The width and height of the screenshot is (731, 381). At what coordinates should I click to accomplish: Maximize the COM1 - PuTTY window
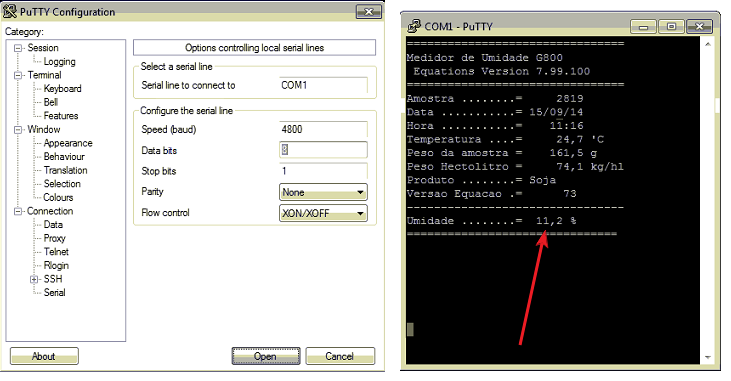pyautogui.click(x=671, y=27)
